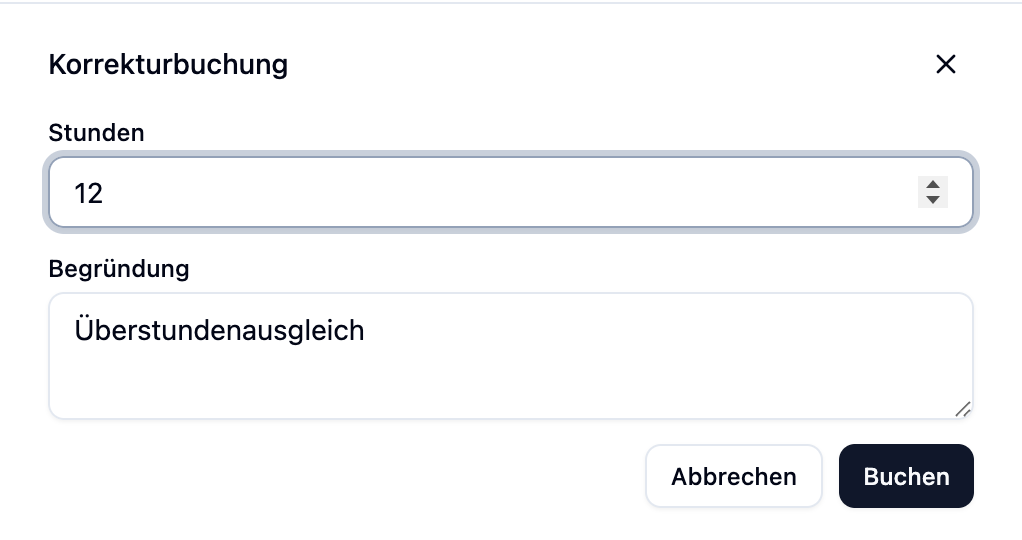Click the Begründung field label
This screenshot has width=1022, height=540.
tap(118, 269)
